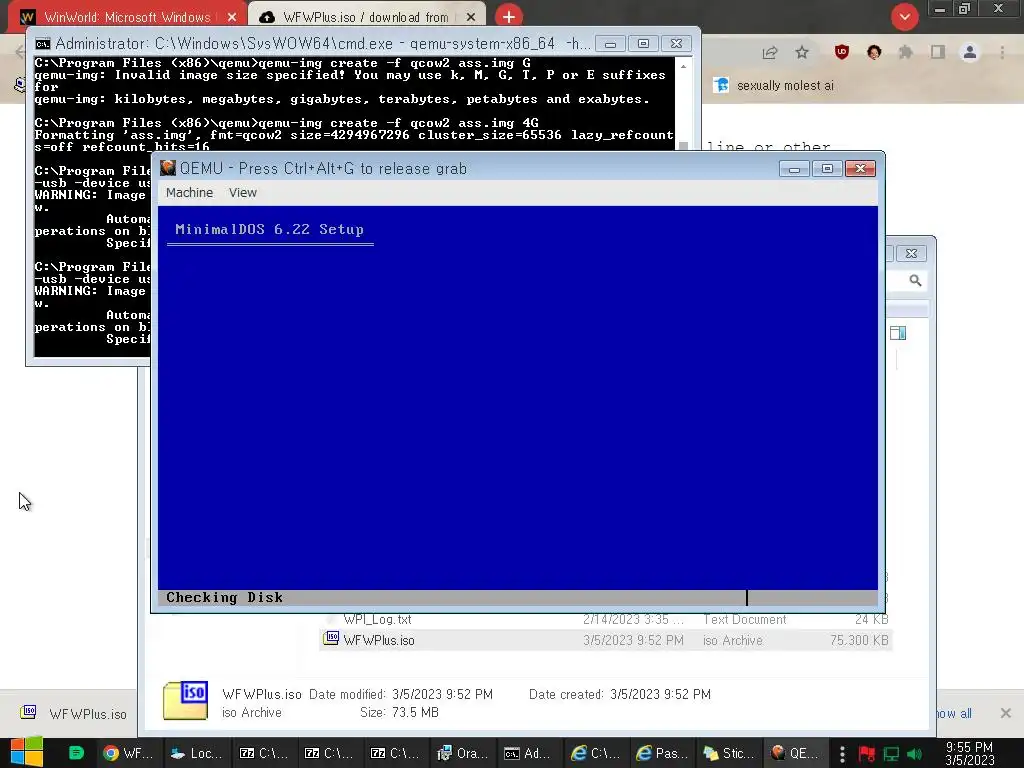Switch to Oracle VirtualBox taskbar button
Viewport: 1024px width, 768px height.
click(x=462, y=753)
